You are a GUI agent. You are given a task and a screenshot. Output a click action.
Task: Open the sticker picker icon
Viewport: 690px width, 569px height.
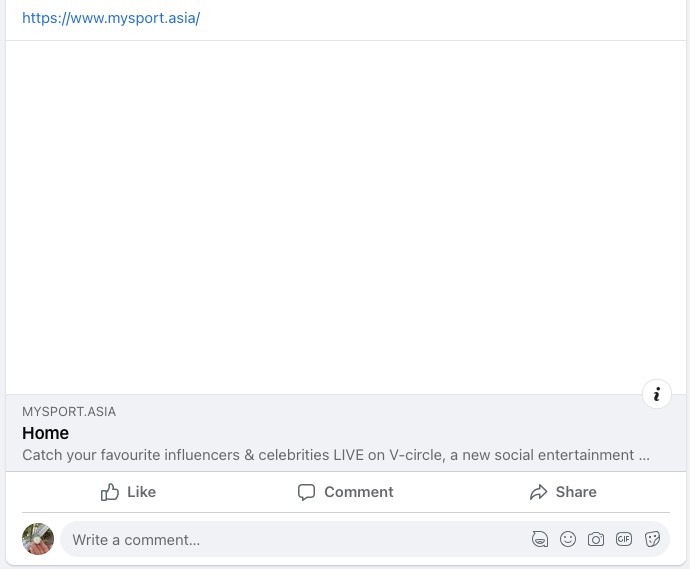652,539
